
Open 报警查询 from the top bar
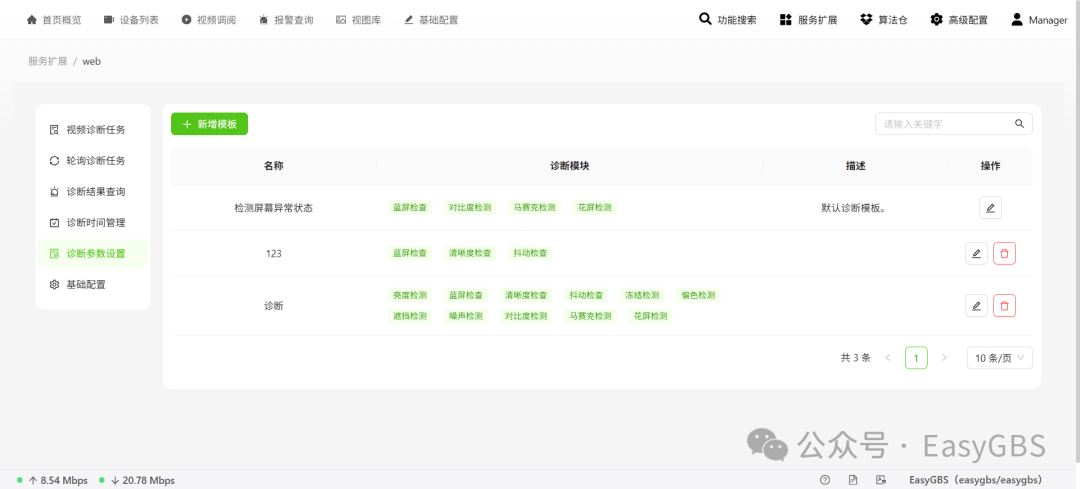click(286, 20)
